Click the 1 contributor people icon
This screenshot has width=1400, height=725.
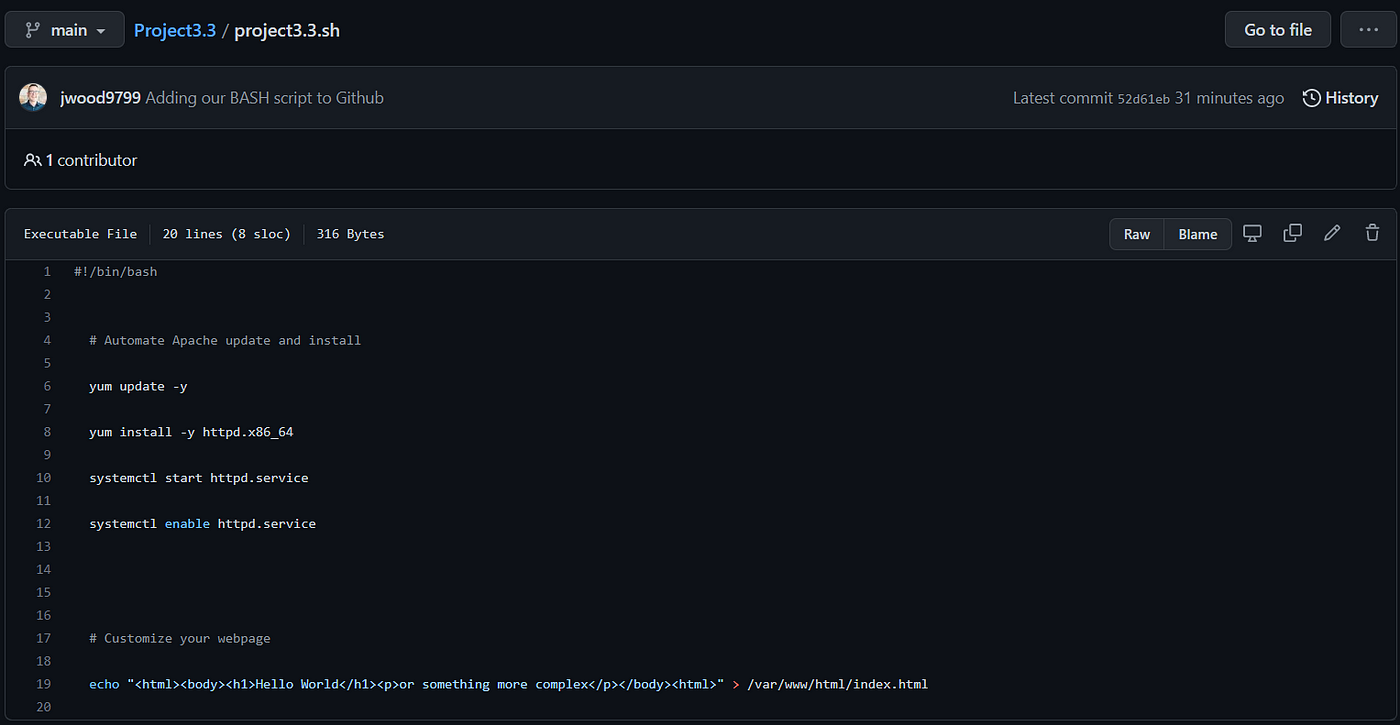[33, 160]
